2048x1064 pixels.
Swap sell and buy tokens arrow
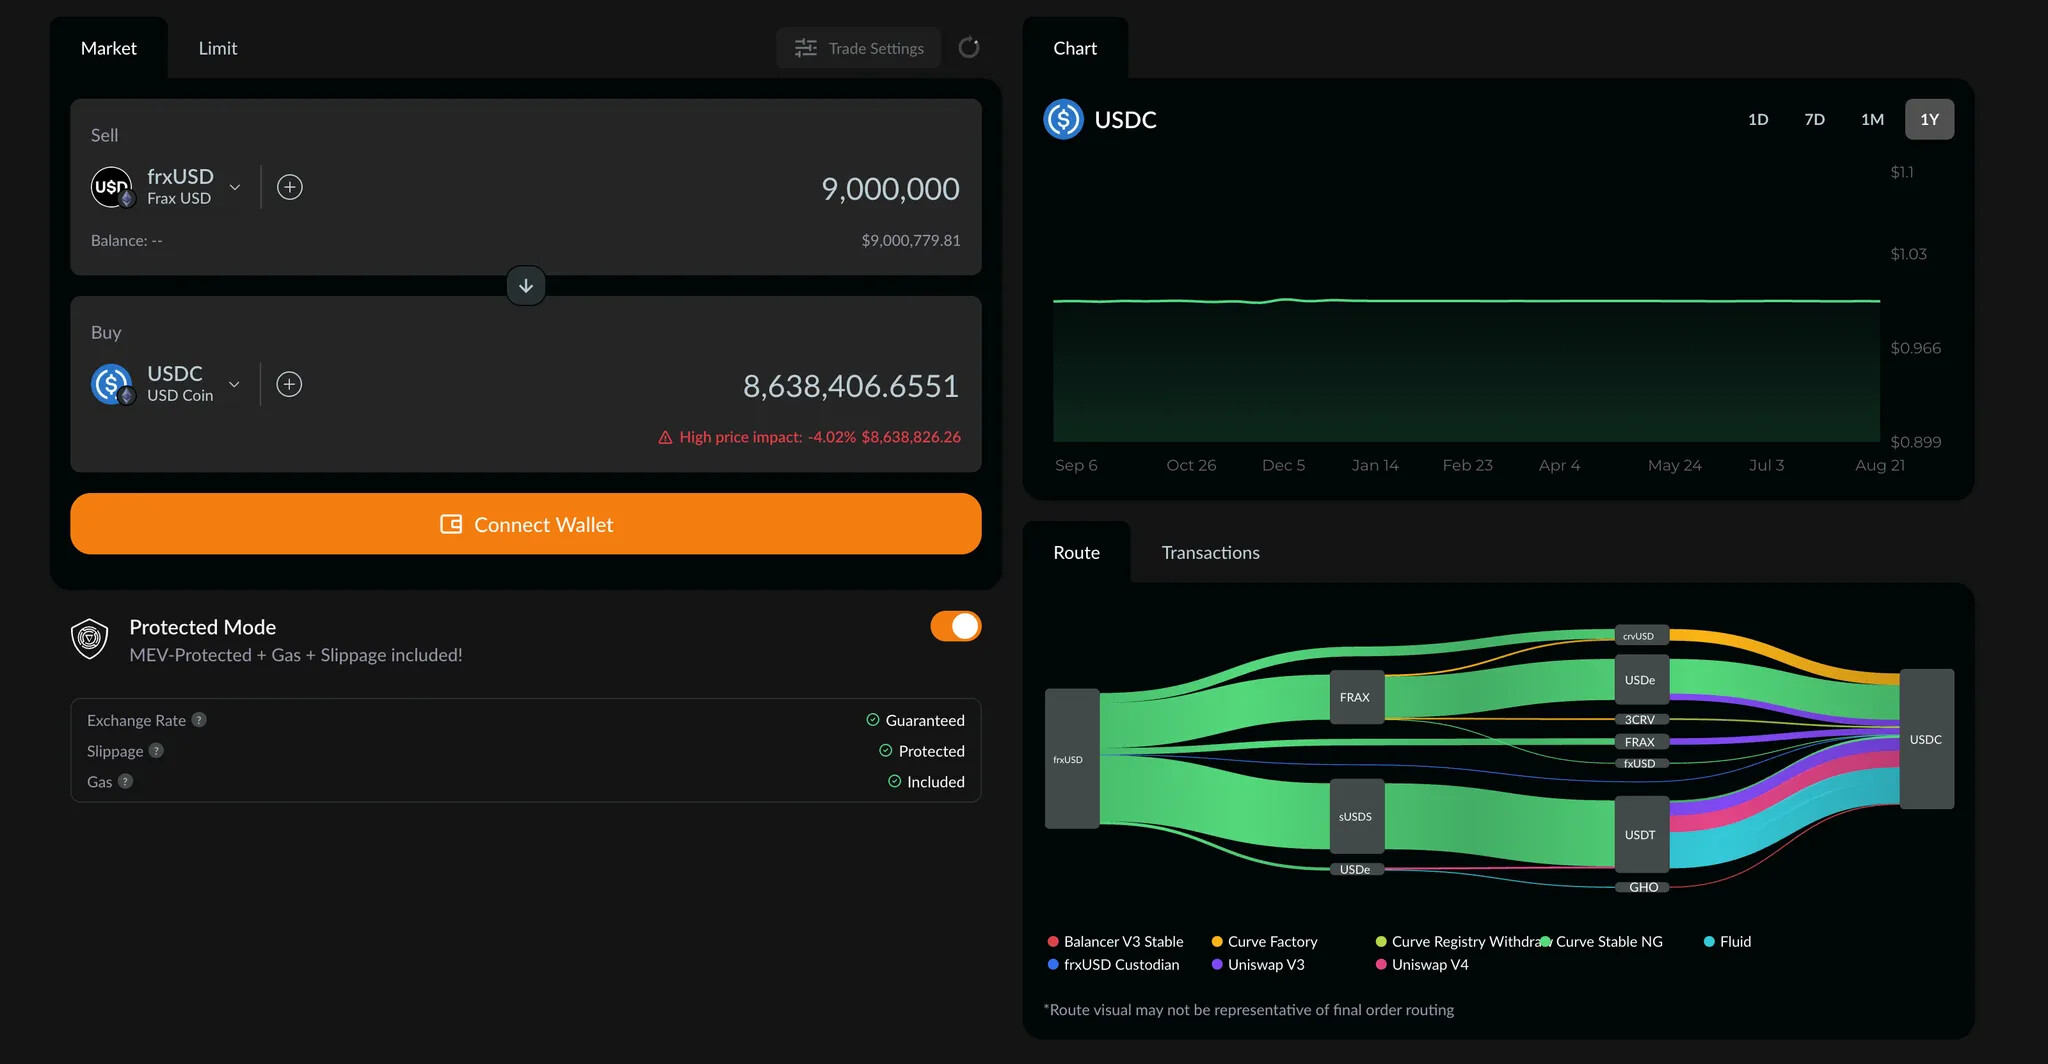point(526,286)
